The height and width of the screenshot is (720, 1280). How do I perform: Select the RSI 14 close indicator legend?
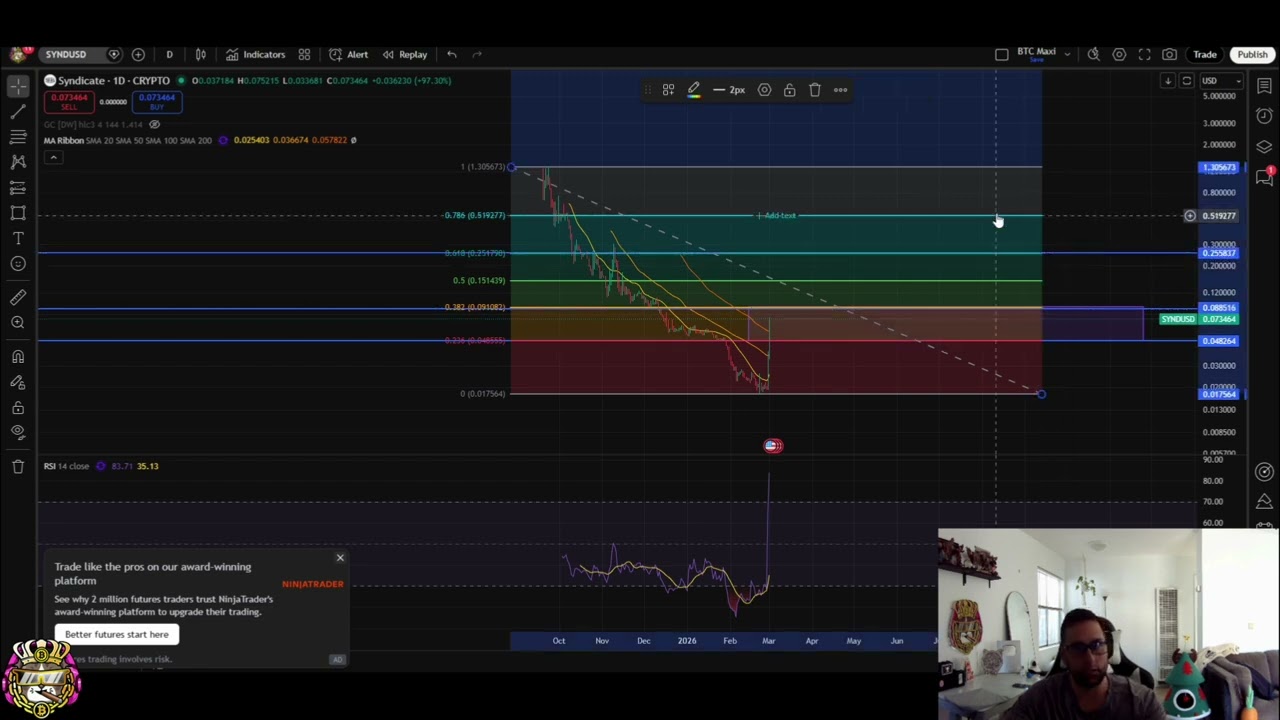coord(66,466)
